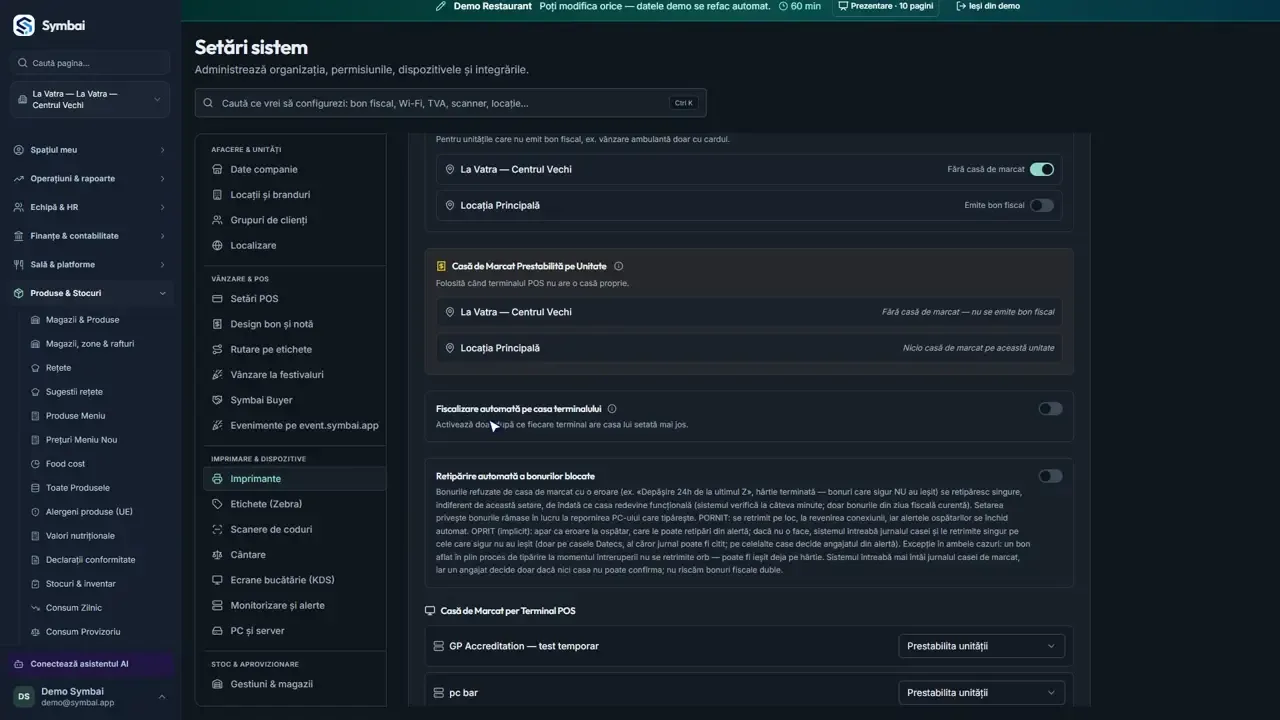Image resolution: width=1280 pixels, height=720 pixels.
Task: Click info icon next to Casă de Marcat Prestabilită
Action: click(x=618, y=266)
